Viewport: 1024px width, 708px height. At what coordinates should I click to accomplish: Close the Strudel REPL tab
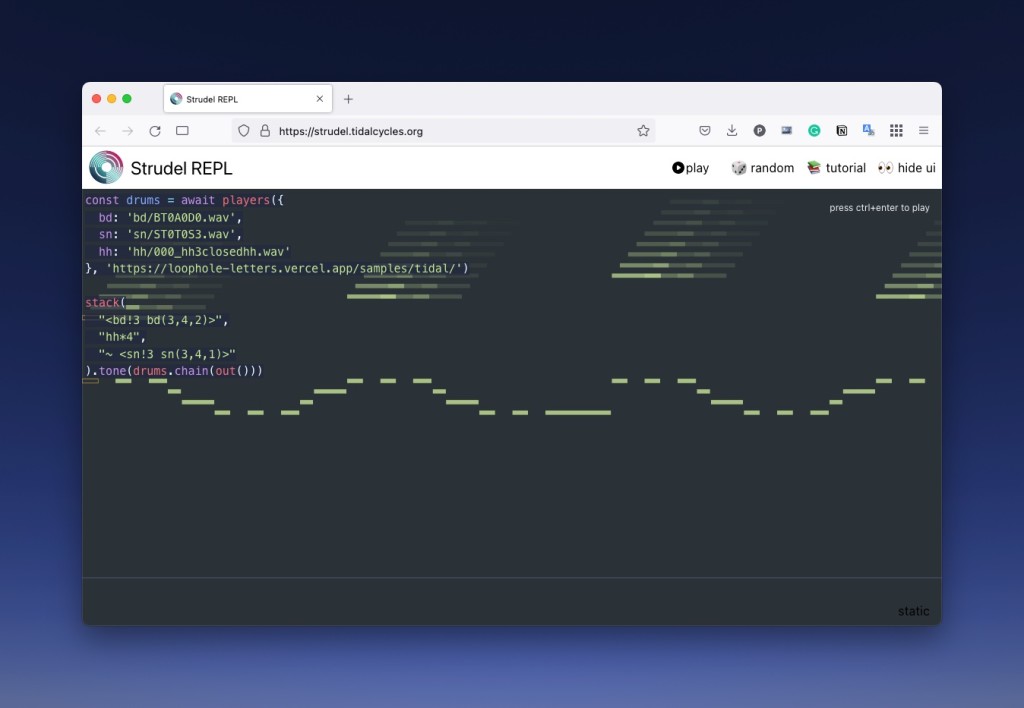pyautogui.click(x=320, y=99)
